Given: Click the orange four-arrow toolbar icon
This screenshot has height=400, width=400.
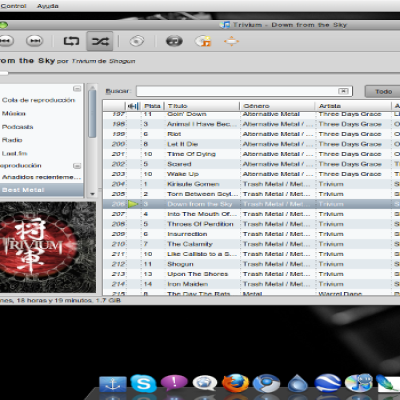Looking at the screenshot, I should click(x=231, y=41).
